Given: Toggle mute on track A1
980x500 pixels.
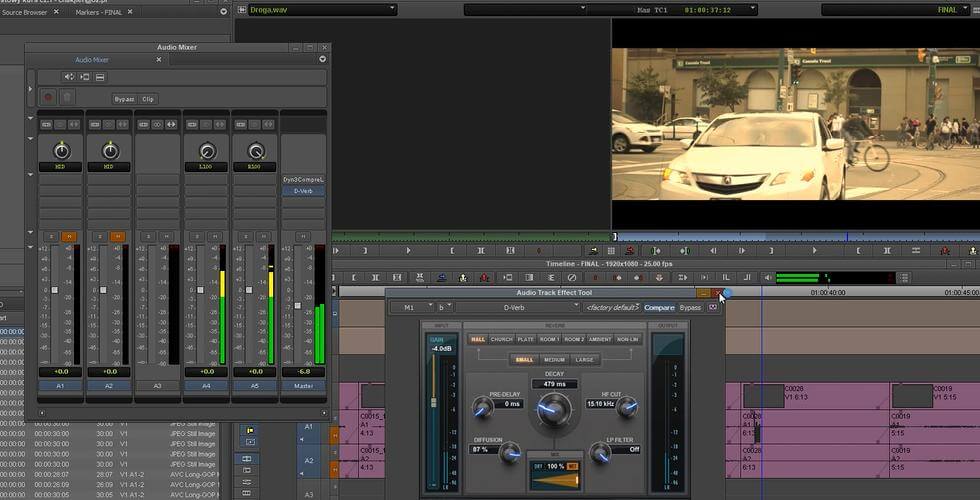Looking at the screenshot, I should 68,236.
